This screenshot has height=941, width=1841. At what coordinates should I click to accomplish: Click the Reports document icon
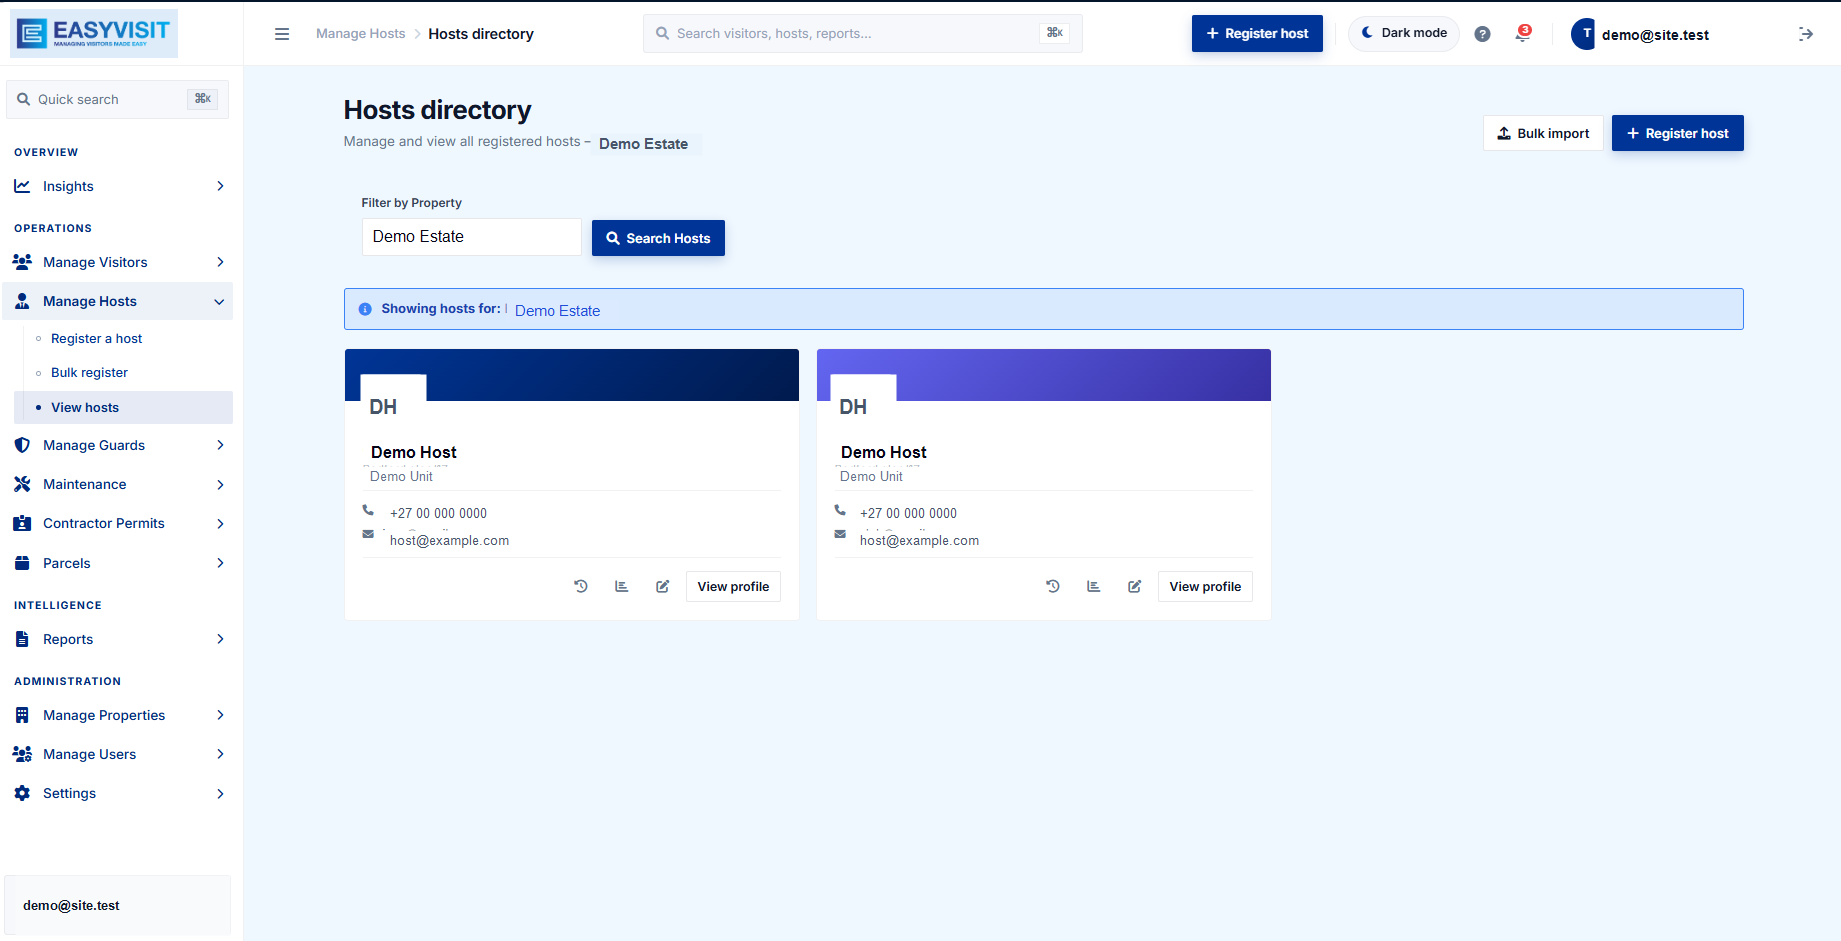tap(22, 639)
